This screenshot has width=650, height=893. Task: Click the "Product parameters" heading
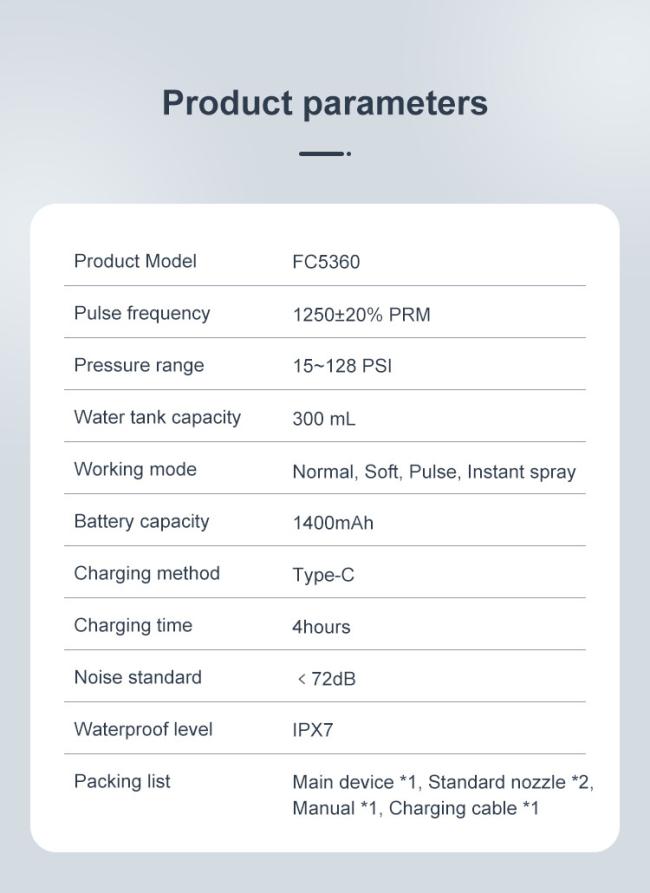pos(324,103)
